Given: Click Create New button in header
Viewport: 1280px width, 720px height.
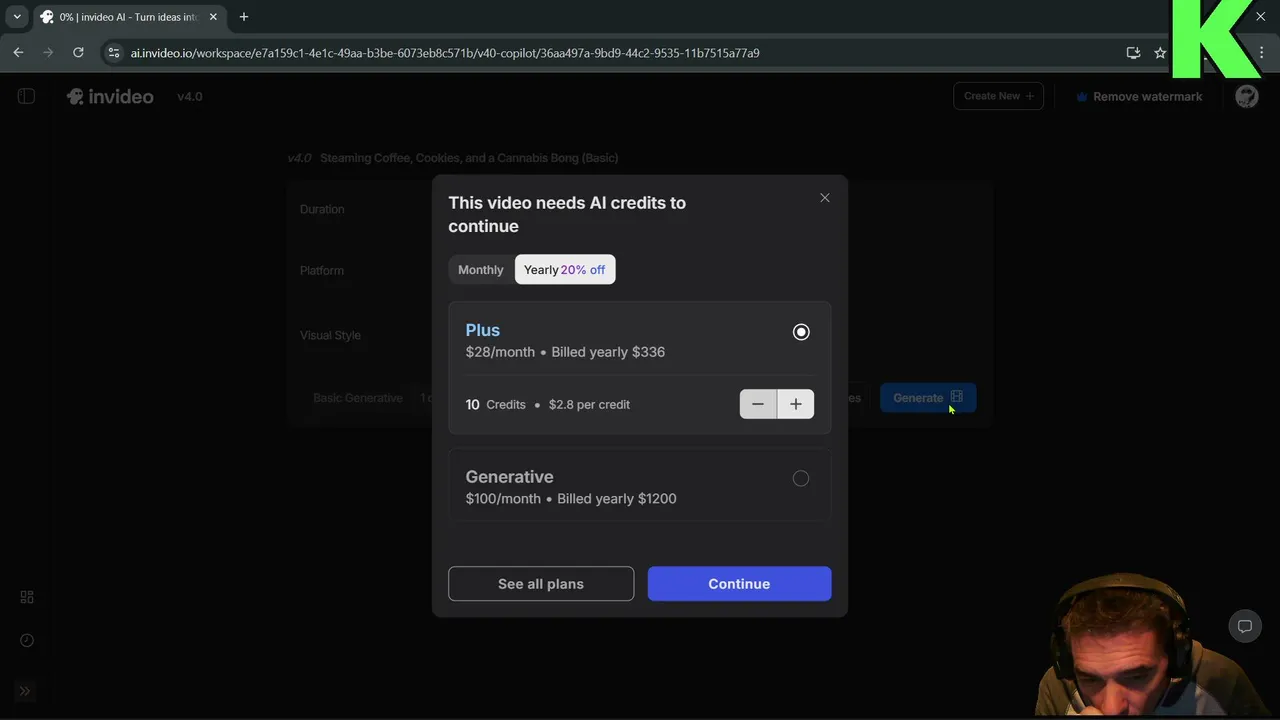Looking at the screenshot, I should point(998,96).
